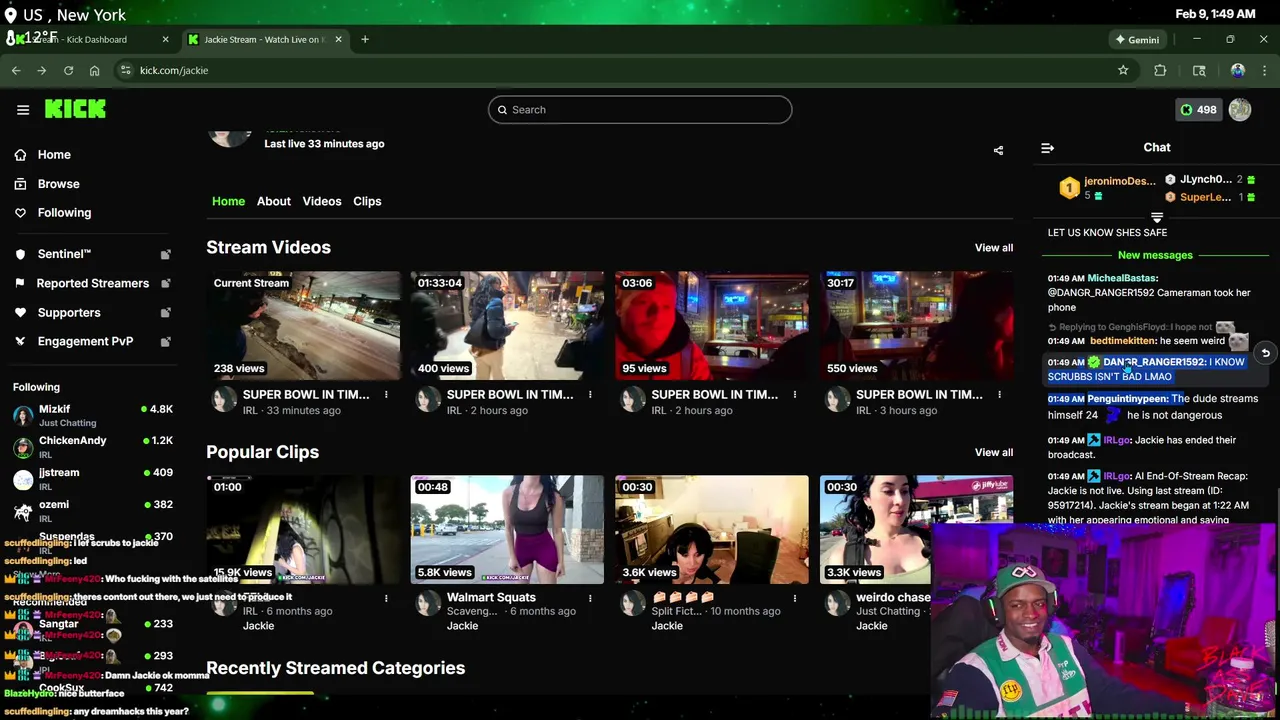Bookmark this page with the star
1280x720 pixels.
pos(1123,70)
